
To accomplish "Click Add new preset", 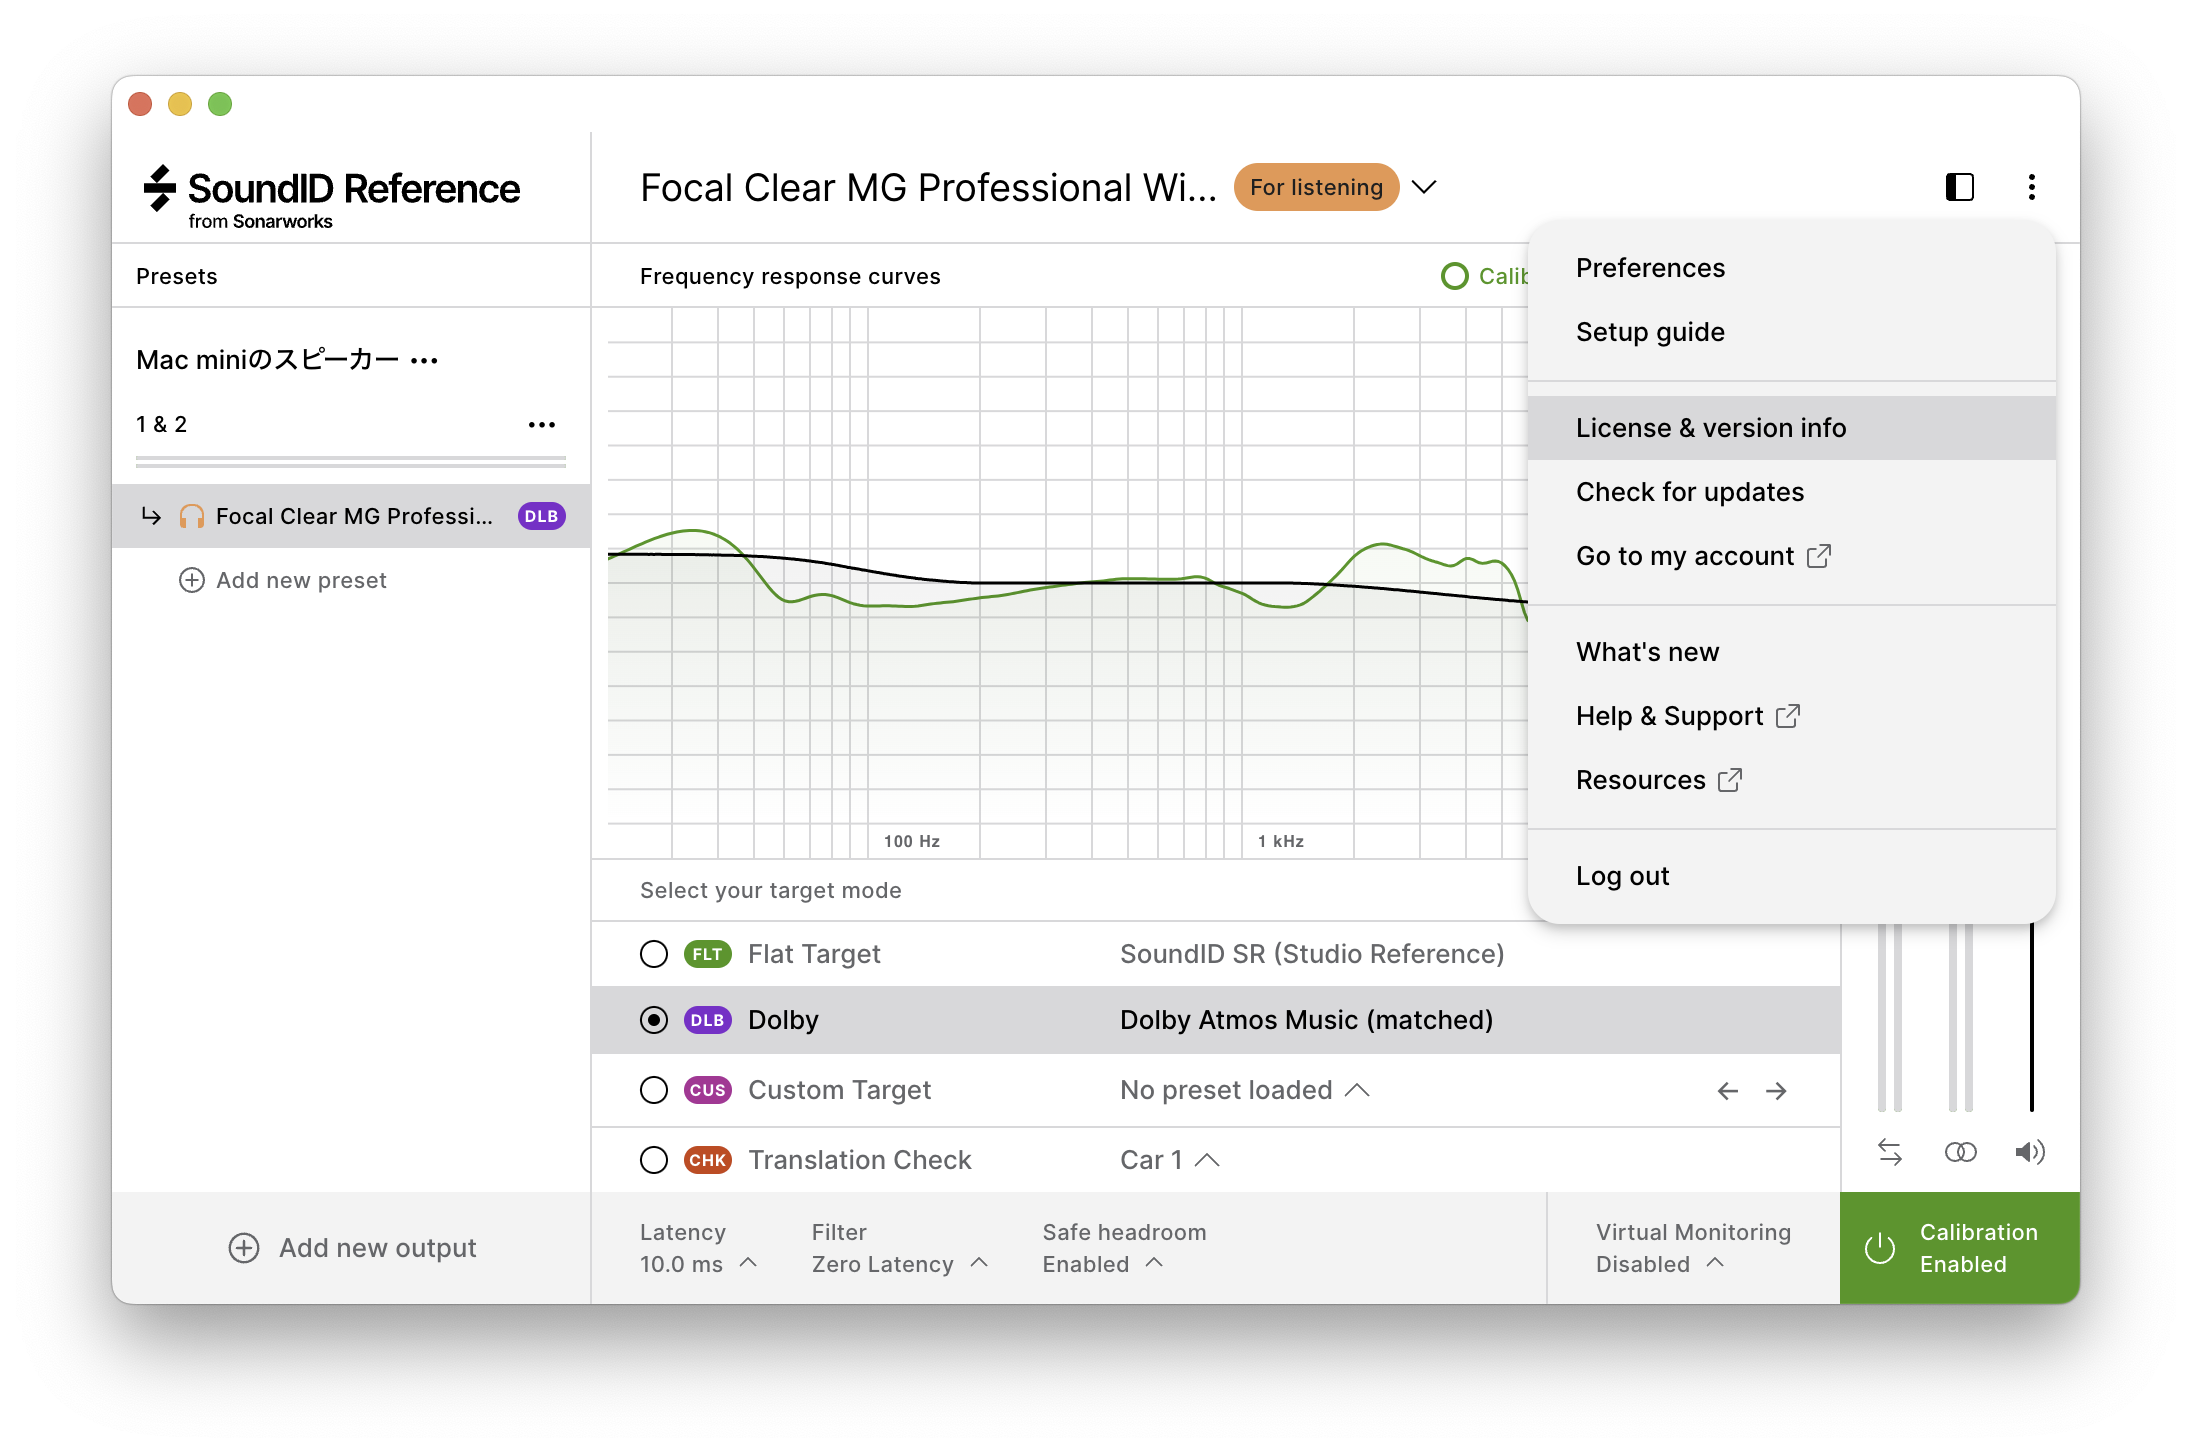I will [283, 580].
